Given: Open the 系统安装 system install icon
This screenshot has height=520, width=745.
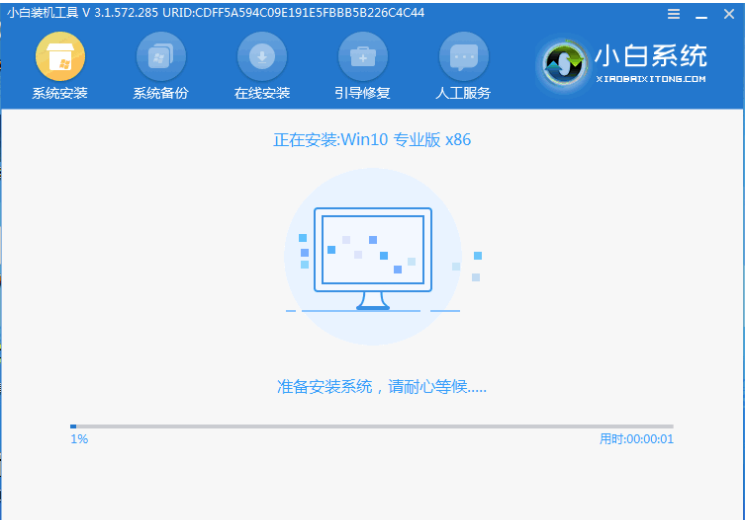Looking at the screenshot, I should click(x=60, y=57).
